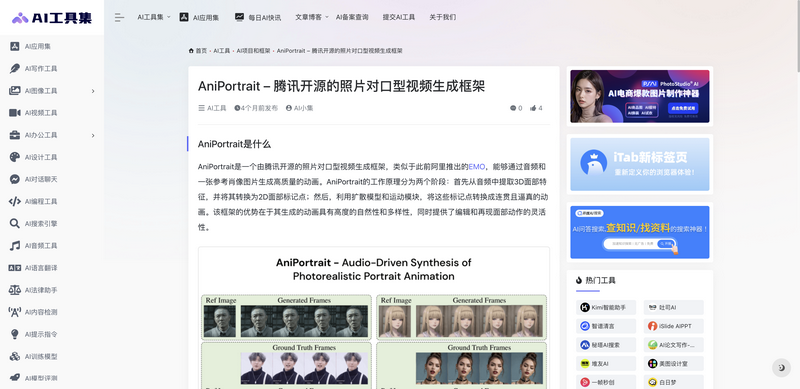
Task: Go to 关于我们 in top navigation
Action: tap(442, 17)
